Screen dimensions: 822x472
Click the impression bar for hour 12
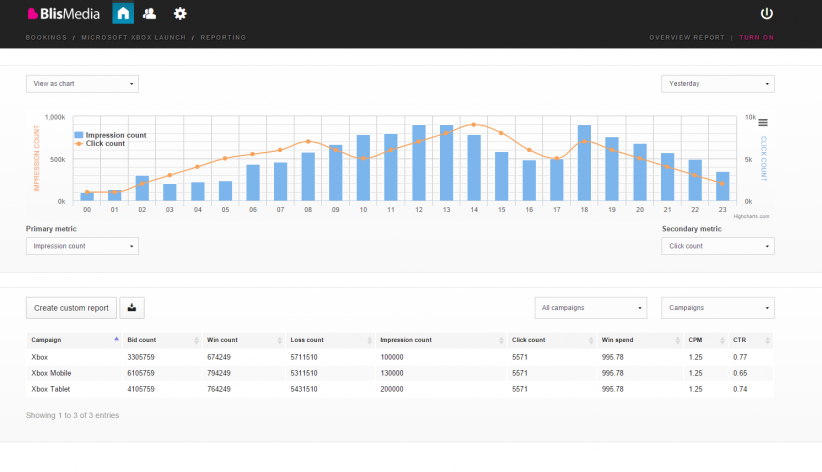point(419,163)
